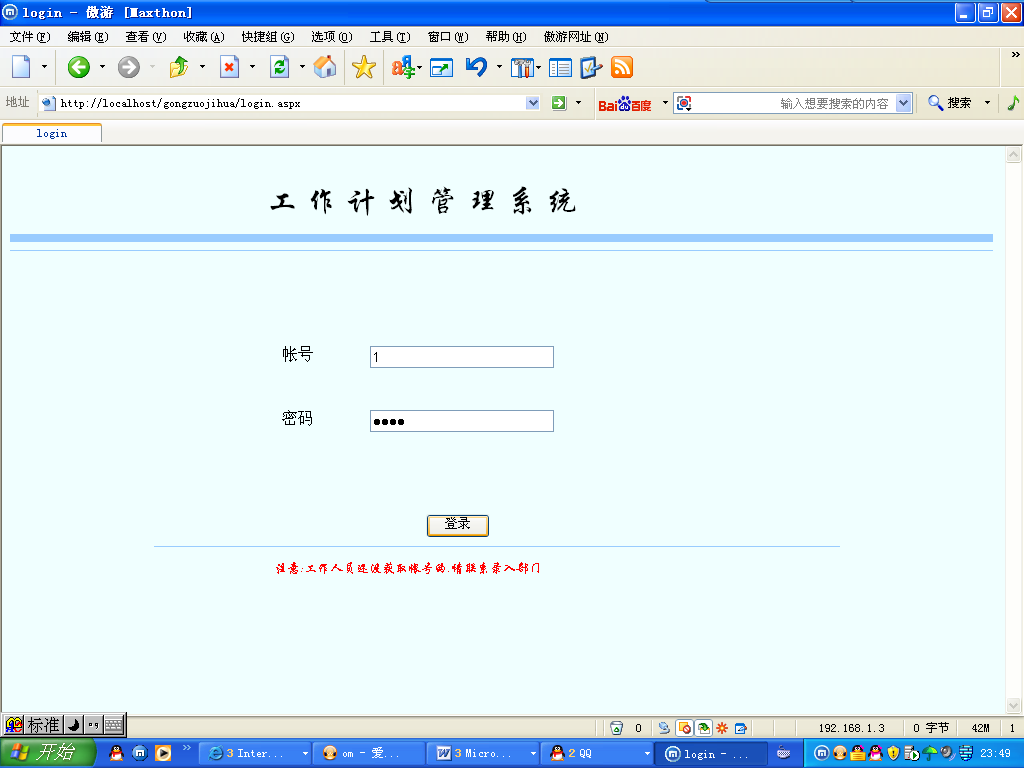Open the tools (wrench) toolbar icon
The width and height of the screenshot is (1024, 768).
(522, 67)
